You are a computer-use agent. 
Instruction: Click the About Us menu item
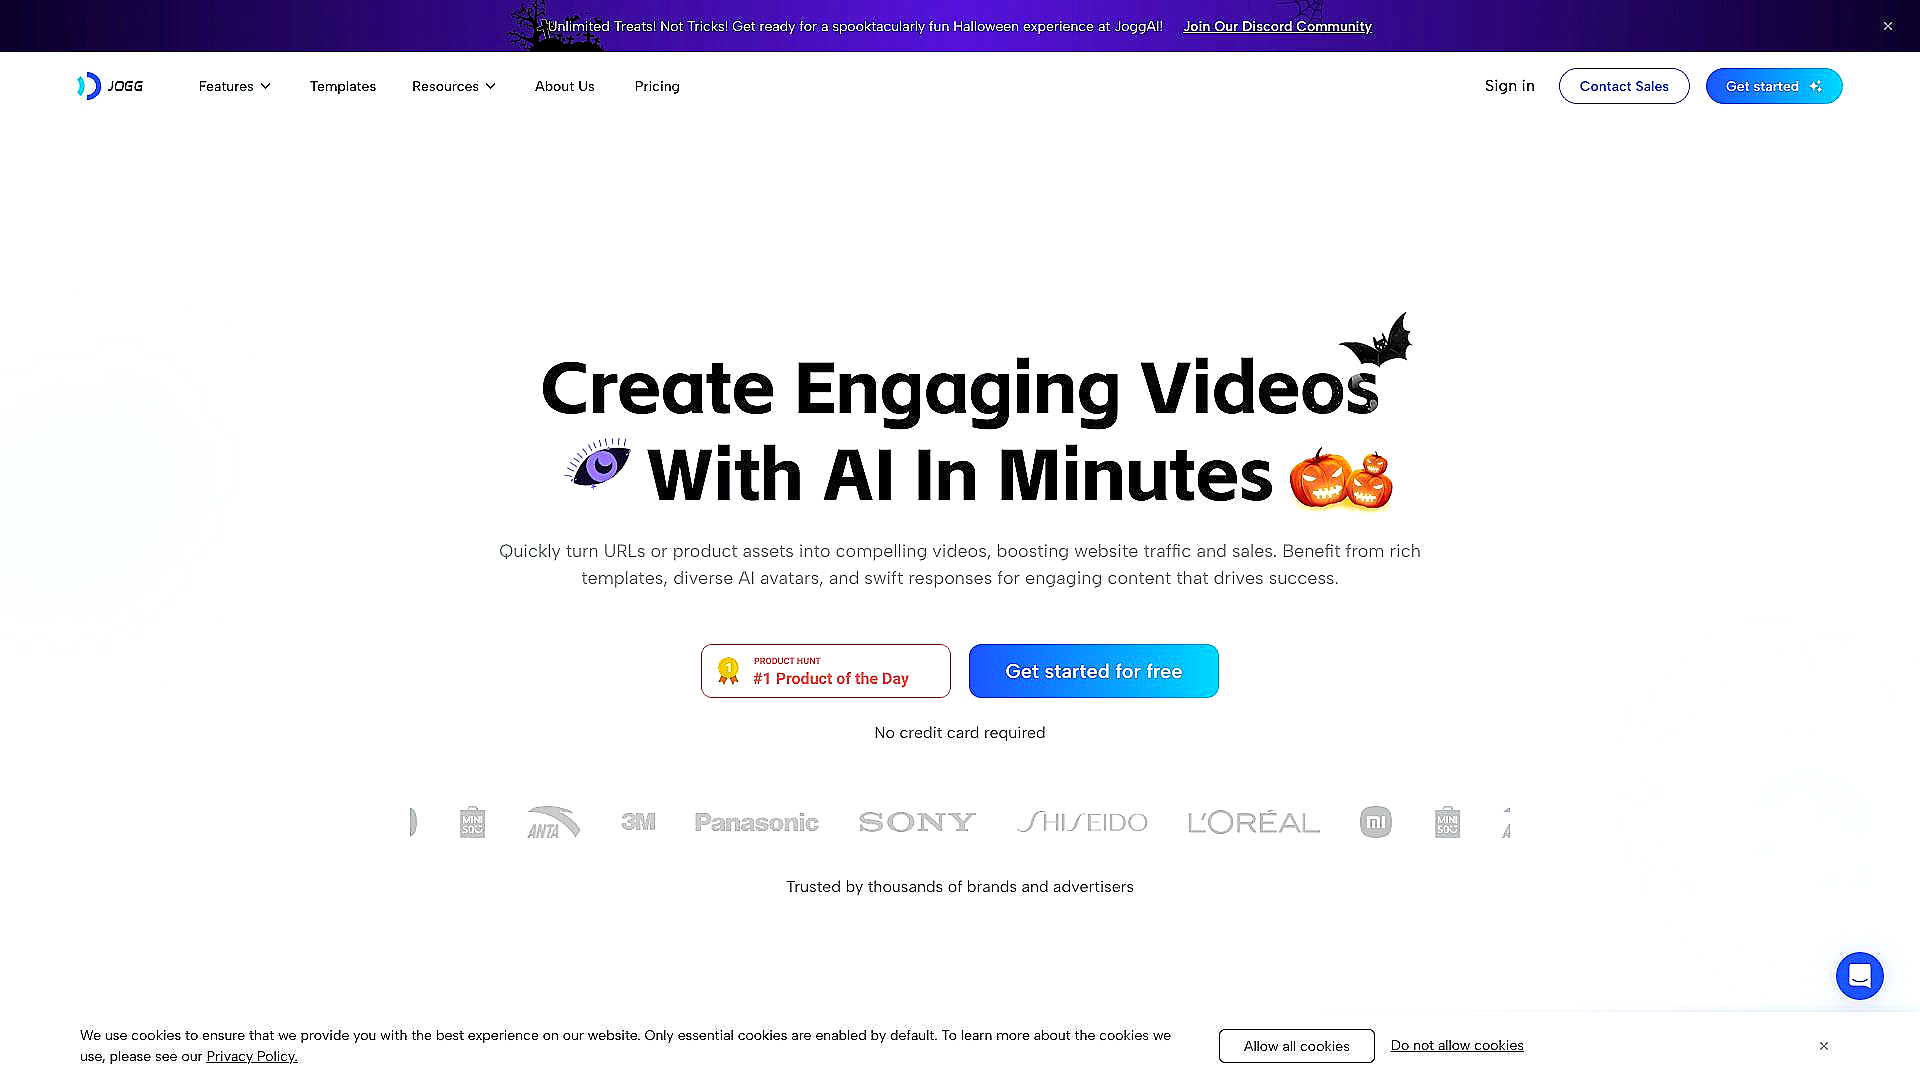(x=564, y=86)
